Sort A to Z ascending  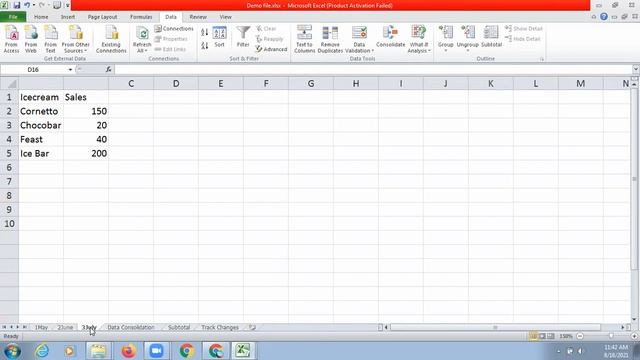[204, 32]
